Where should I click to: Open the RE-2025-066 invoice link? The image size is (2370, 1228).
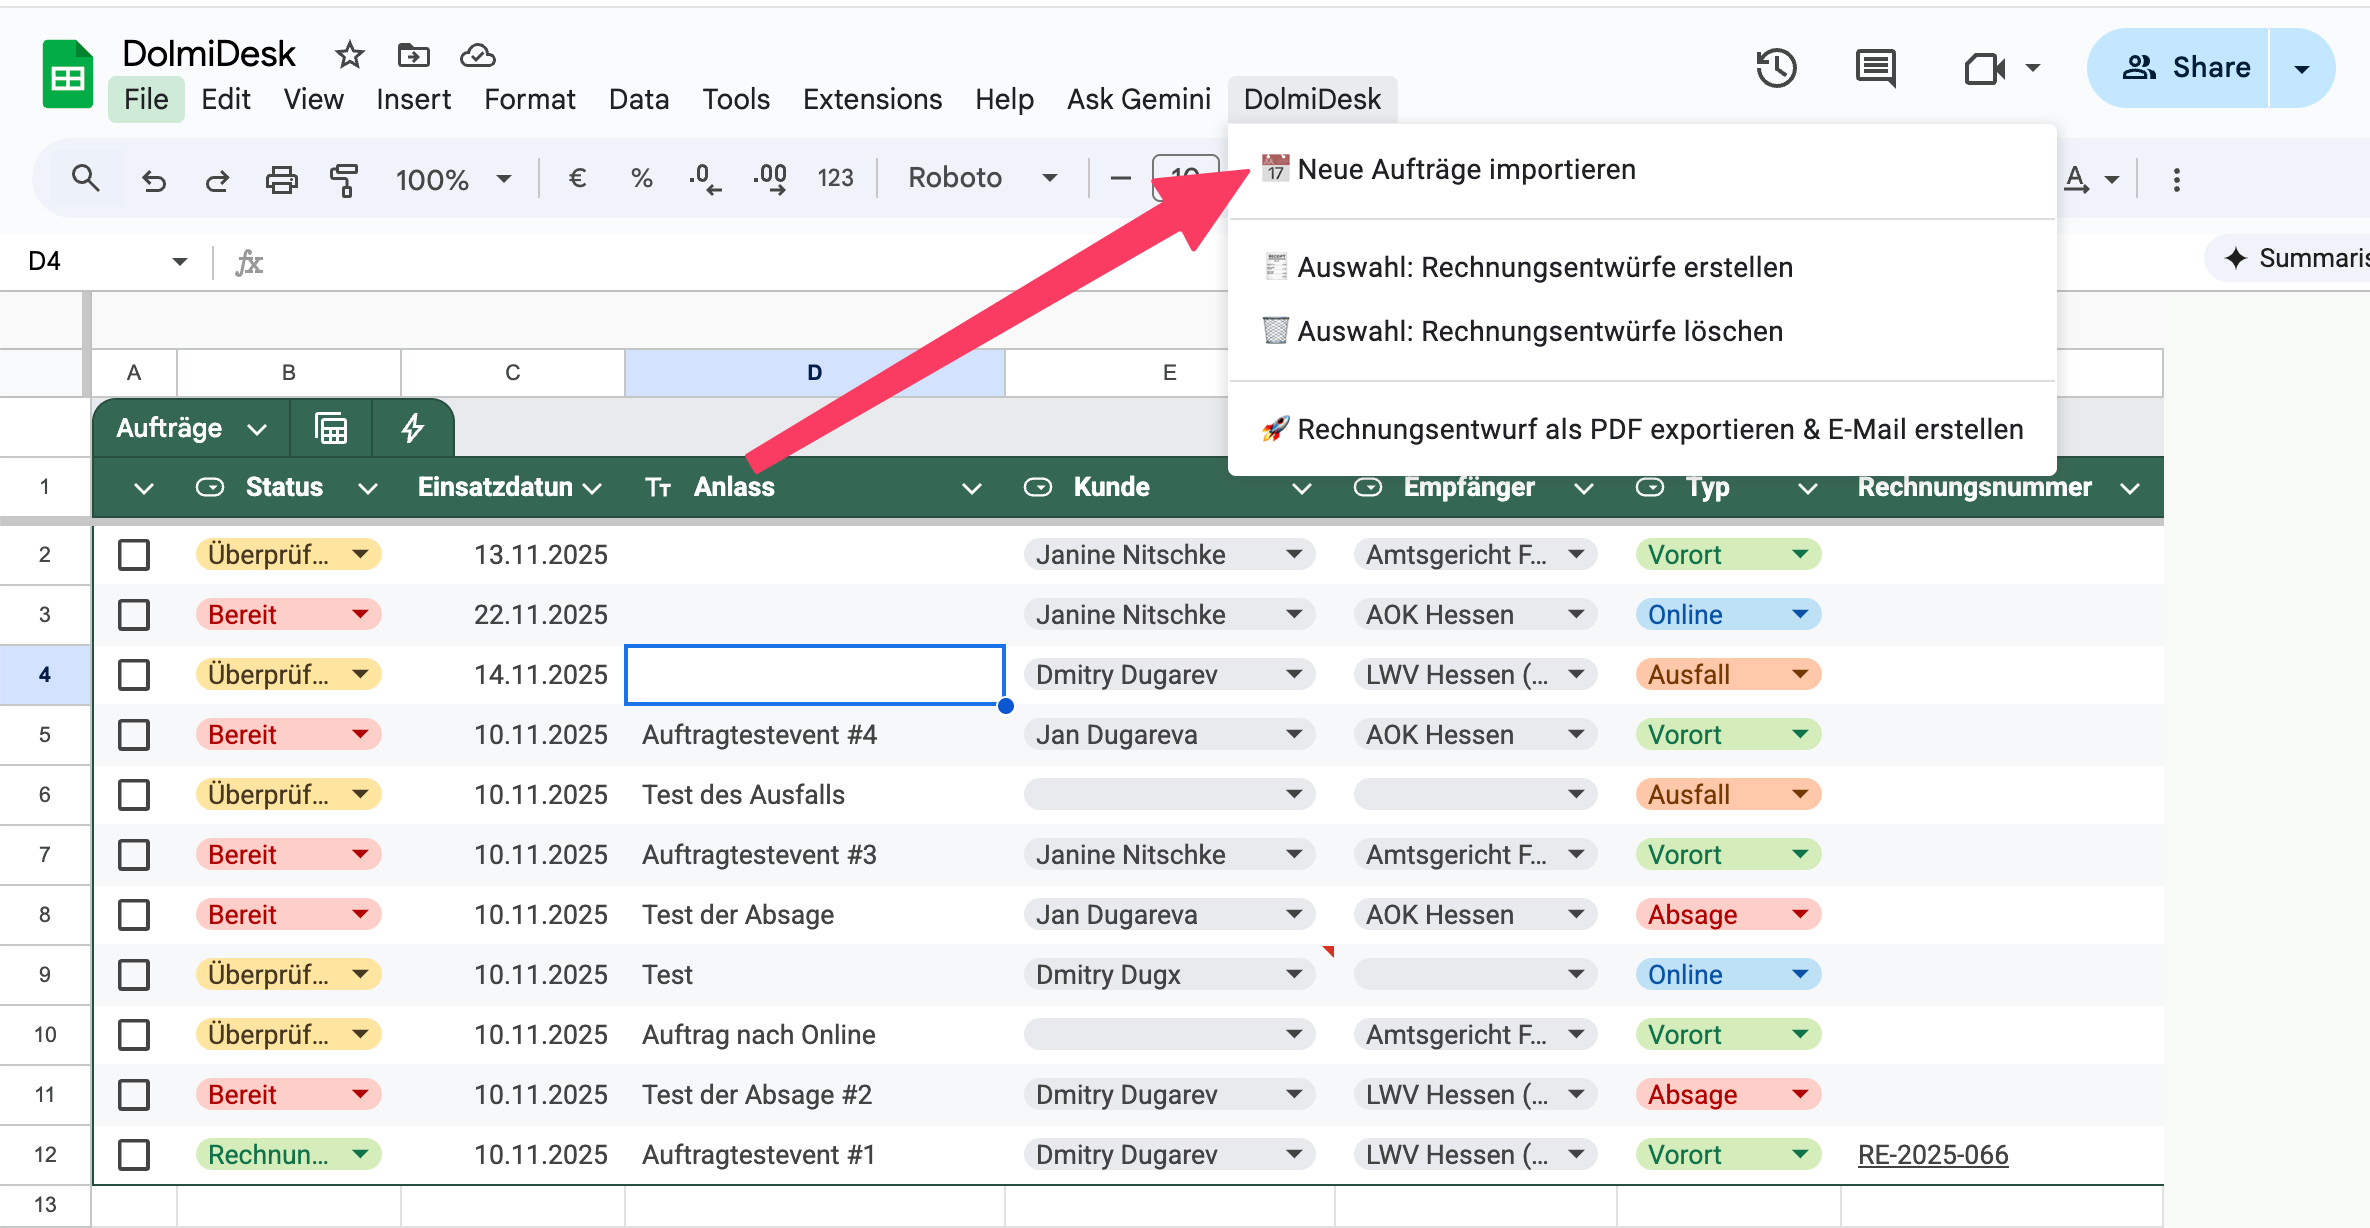[1932, 1155]
